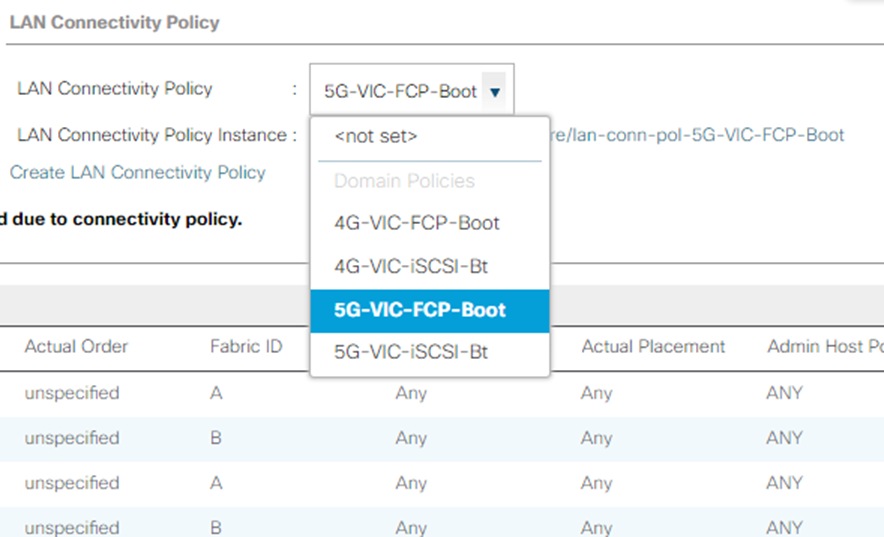Click the LAN Connectivity Policy section title
This screenshot has width=884, height=537.
(114, 22)
